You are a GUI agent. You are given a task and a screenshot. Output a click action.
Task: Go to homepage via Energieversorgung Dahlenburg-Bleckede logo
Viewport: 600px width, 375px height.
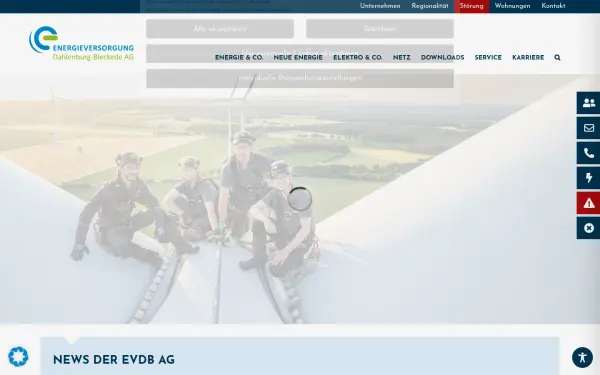pyautogui.click(x=82, y=44)
